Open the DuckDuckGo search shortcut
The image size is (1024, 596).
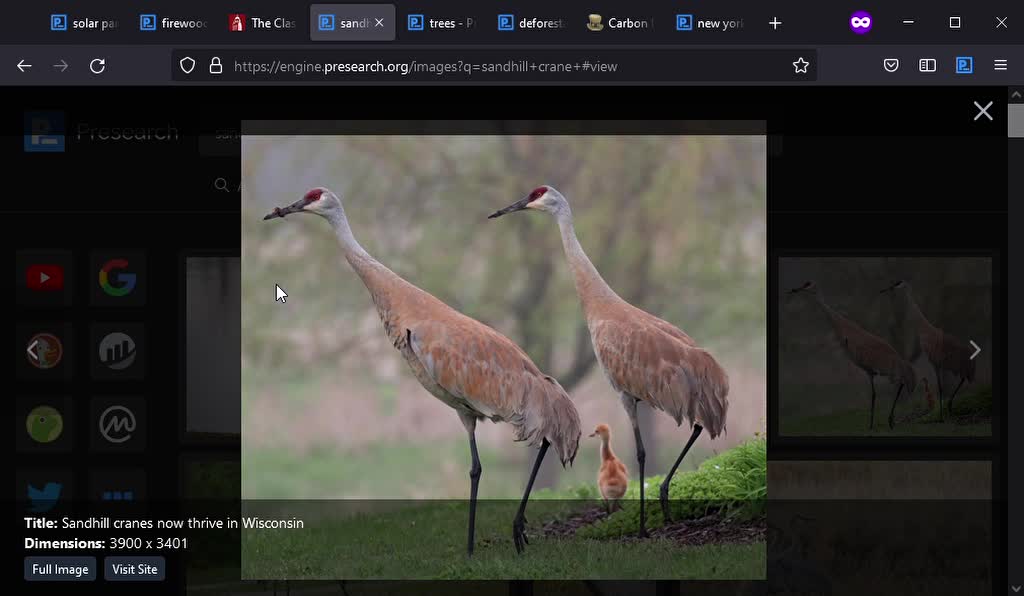(44, 351)
